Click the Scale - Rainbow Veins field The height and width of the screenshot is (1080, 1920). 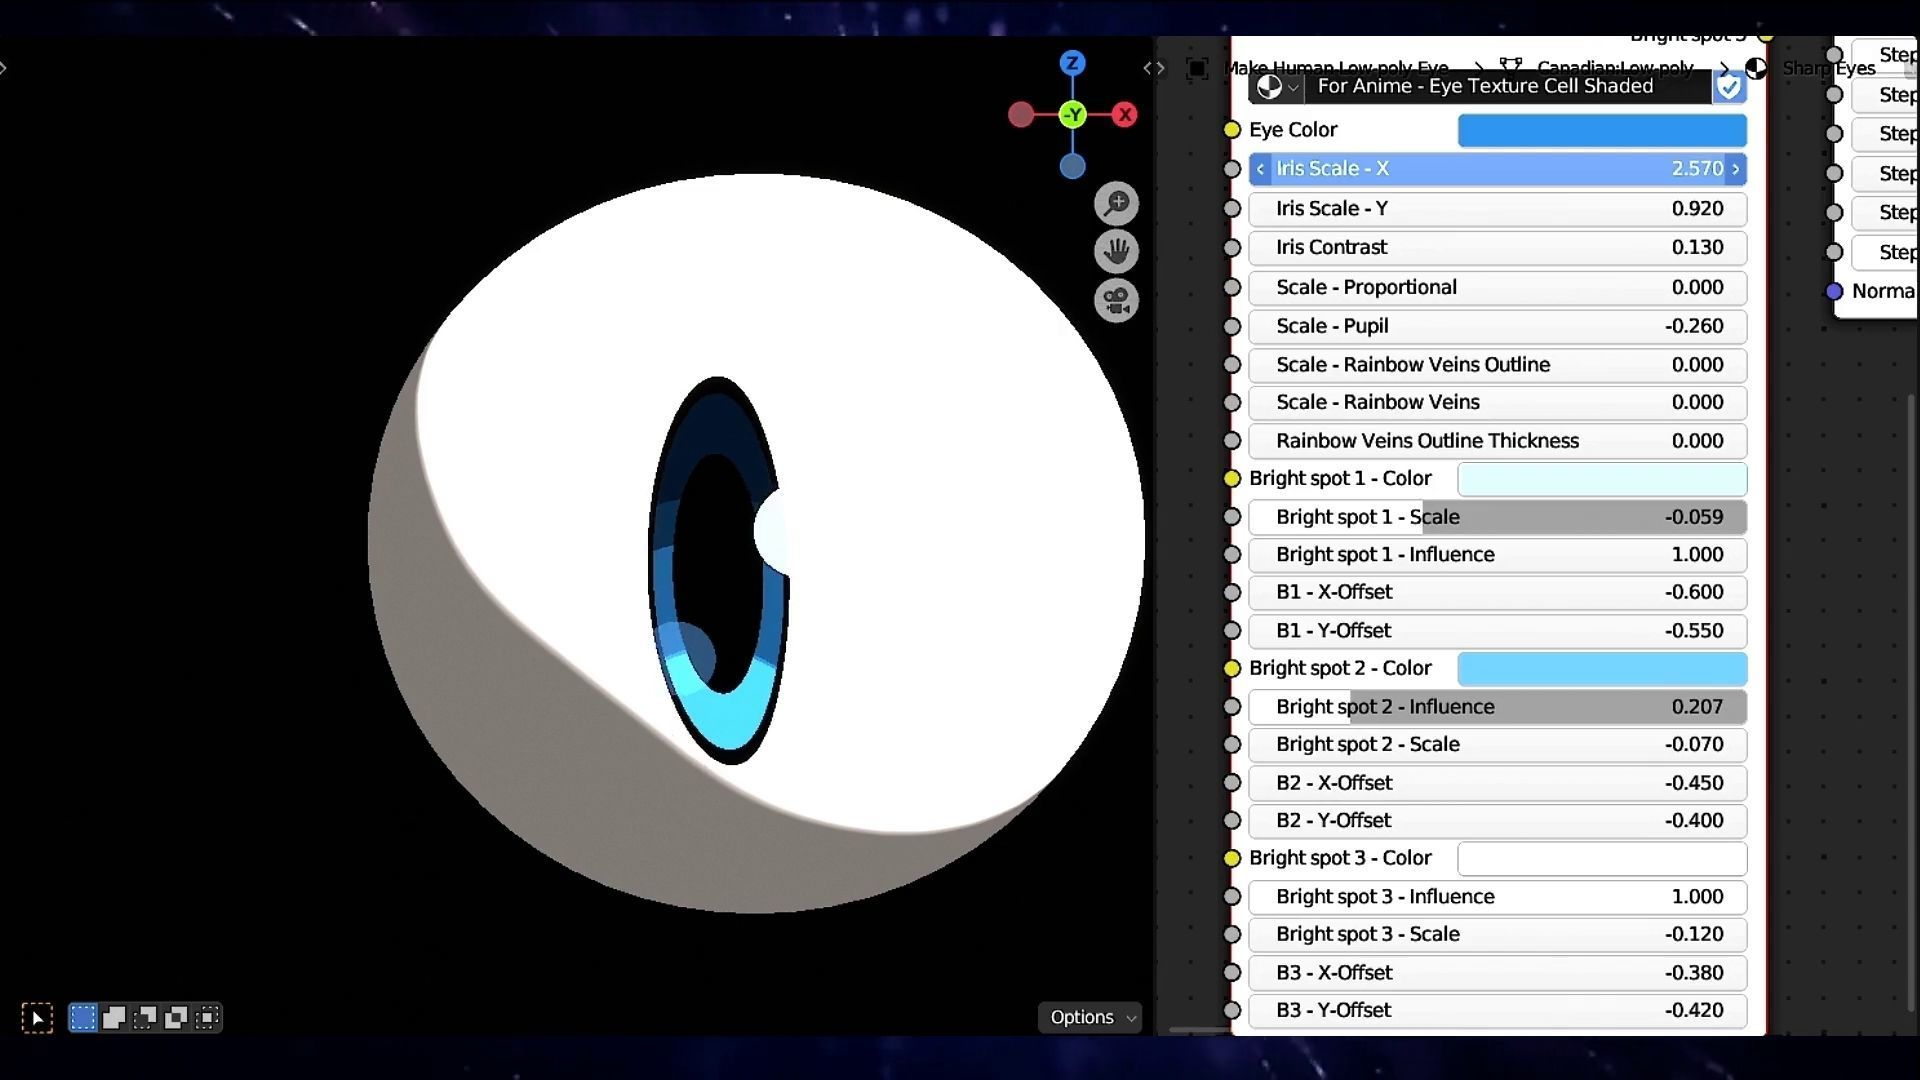pos(1497,403)
